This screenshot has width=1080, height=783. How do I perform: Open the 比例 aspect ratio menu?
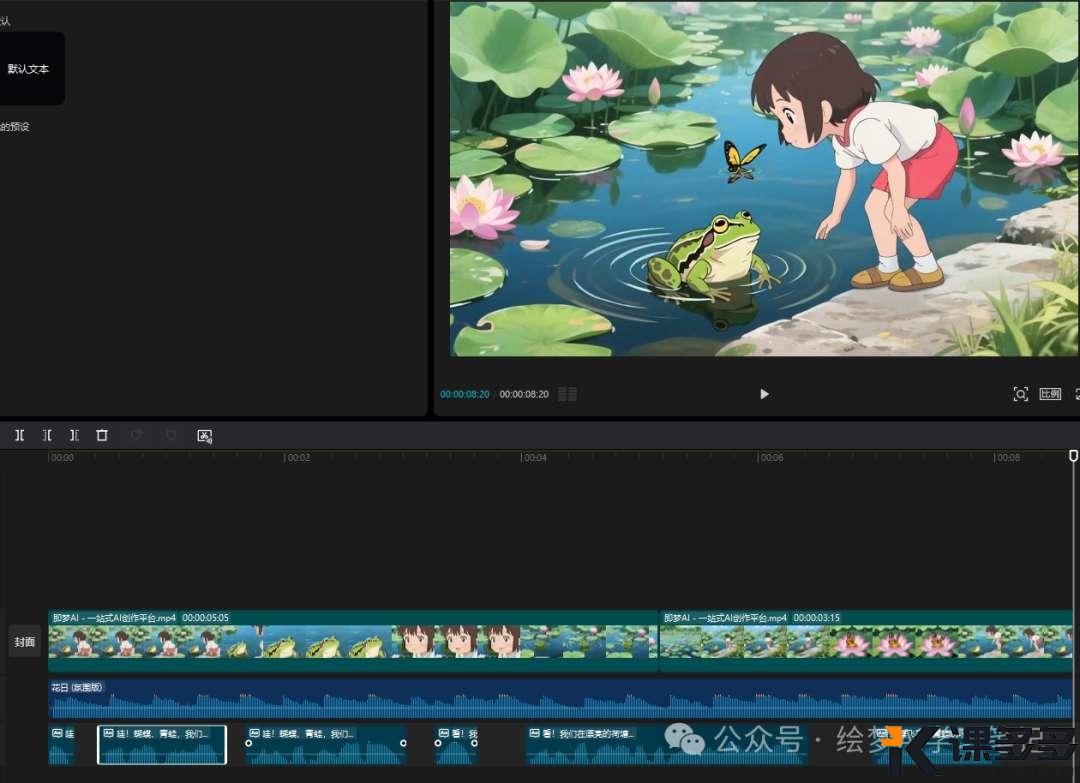1050,394
